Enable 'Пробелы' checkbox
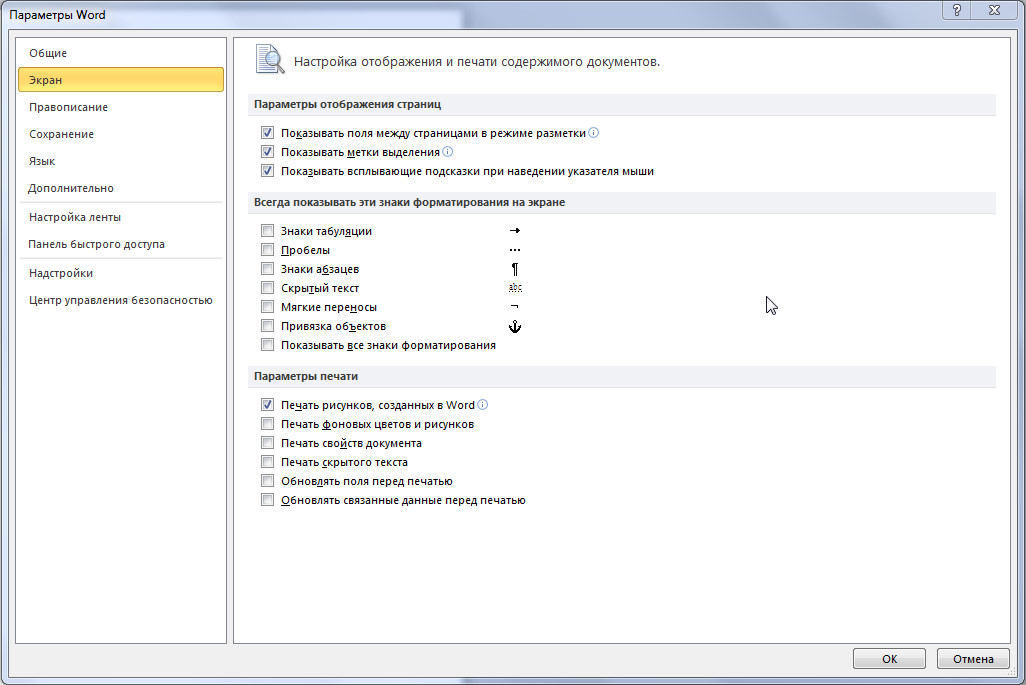 point(267,249)
